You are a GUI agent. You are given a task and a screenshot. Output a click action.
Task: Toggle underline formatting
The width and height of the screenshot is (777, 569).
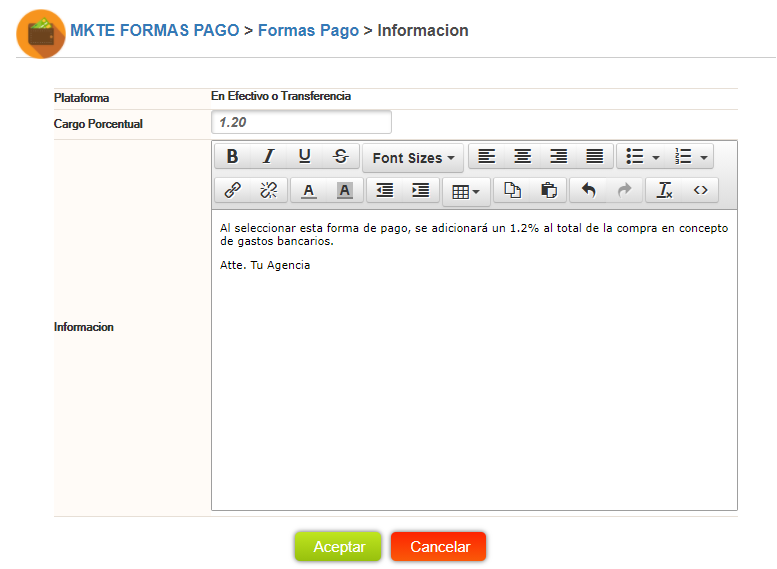coord(305,157)
